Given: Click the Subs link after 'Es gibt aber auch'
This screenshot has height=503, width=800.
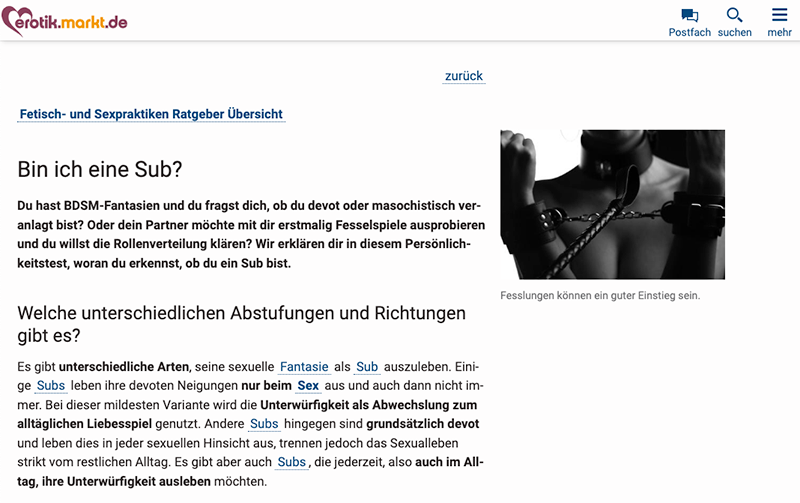Looking at the screenshot, I should coord(292,462).
